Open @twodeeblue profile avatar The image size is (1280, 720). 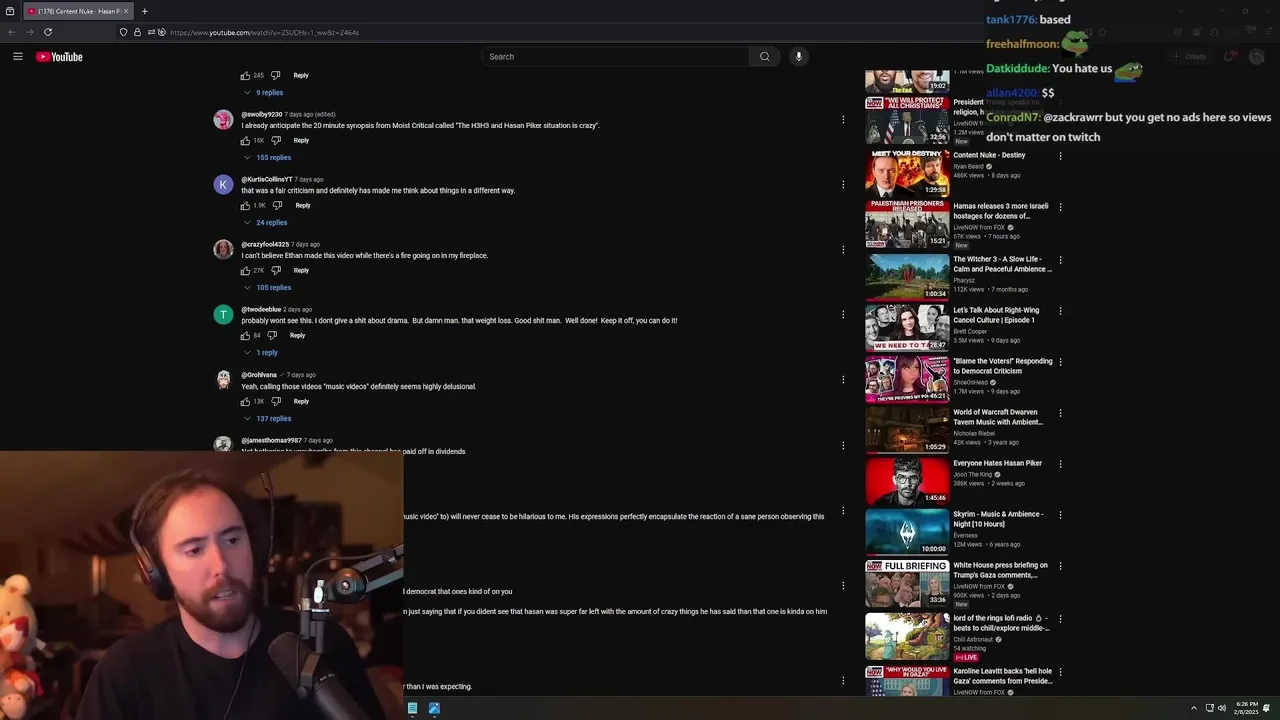pyautogui.click(x=223, y=314)
